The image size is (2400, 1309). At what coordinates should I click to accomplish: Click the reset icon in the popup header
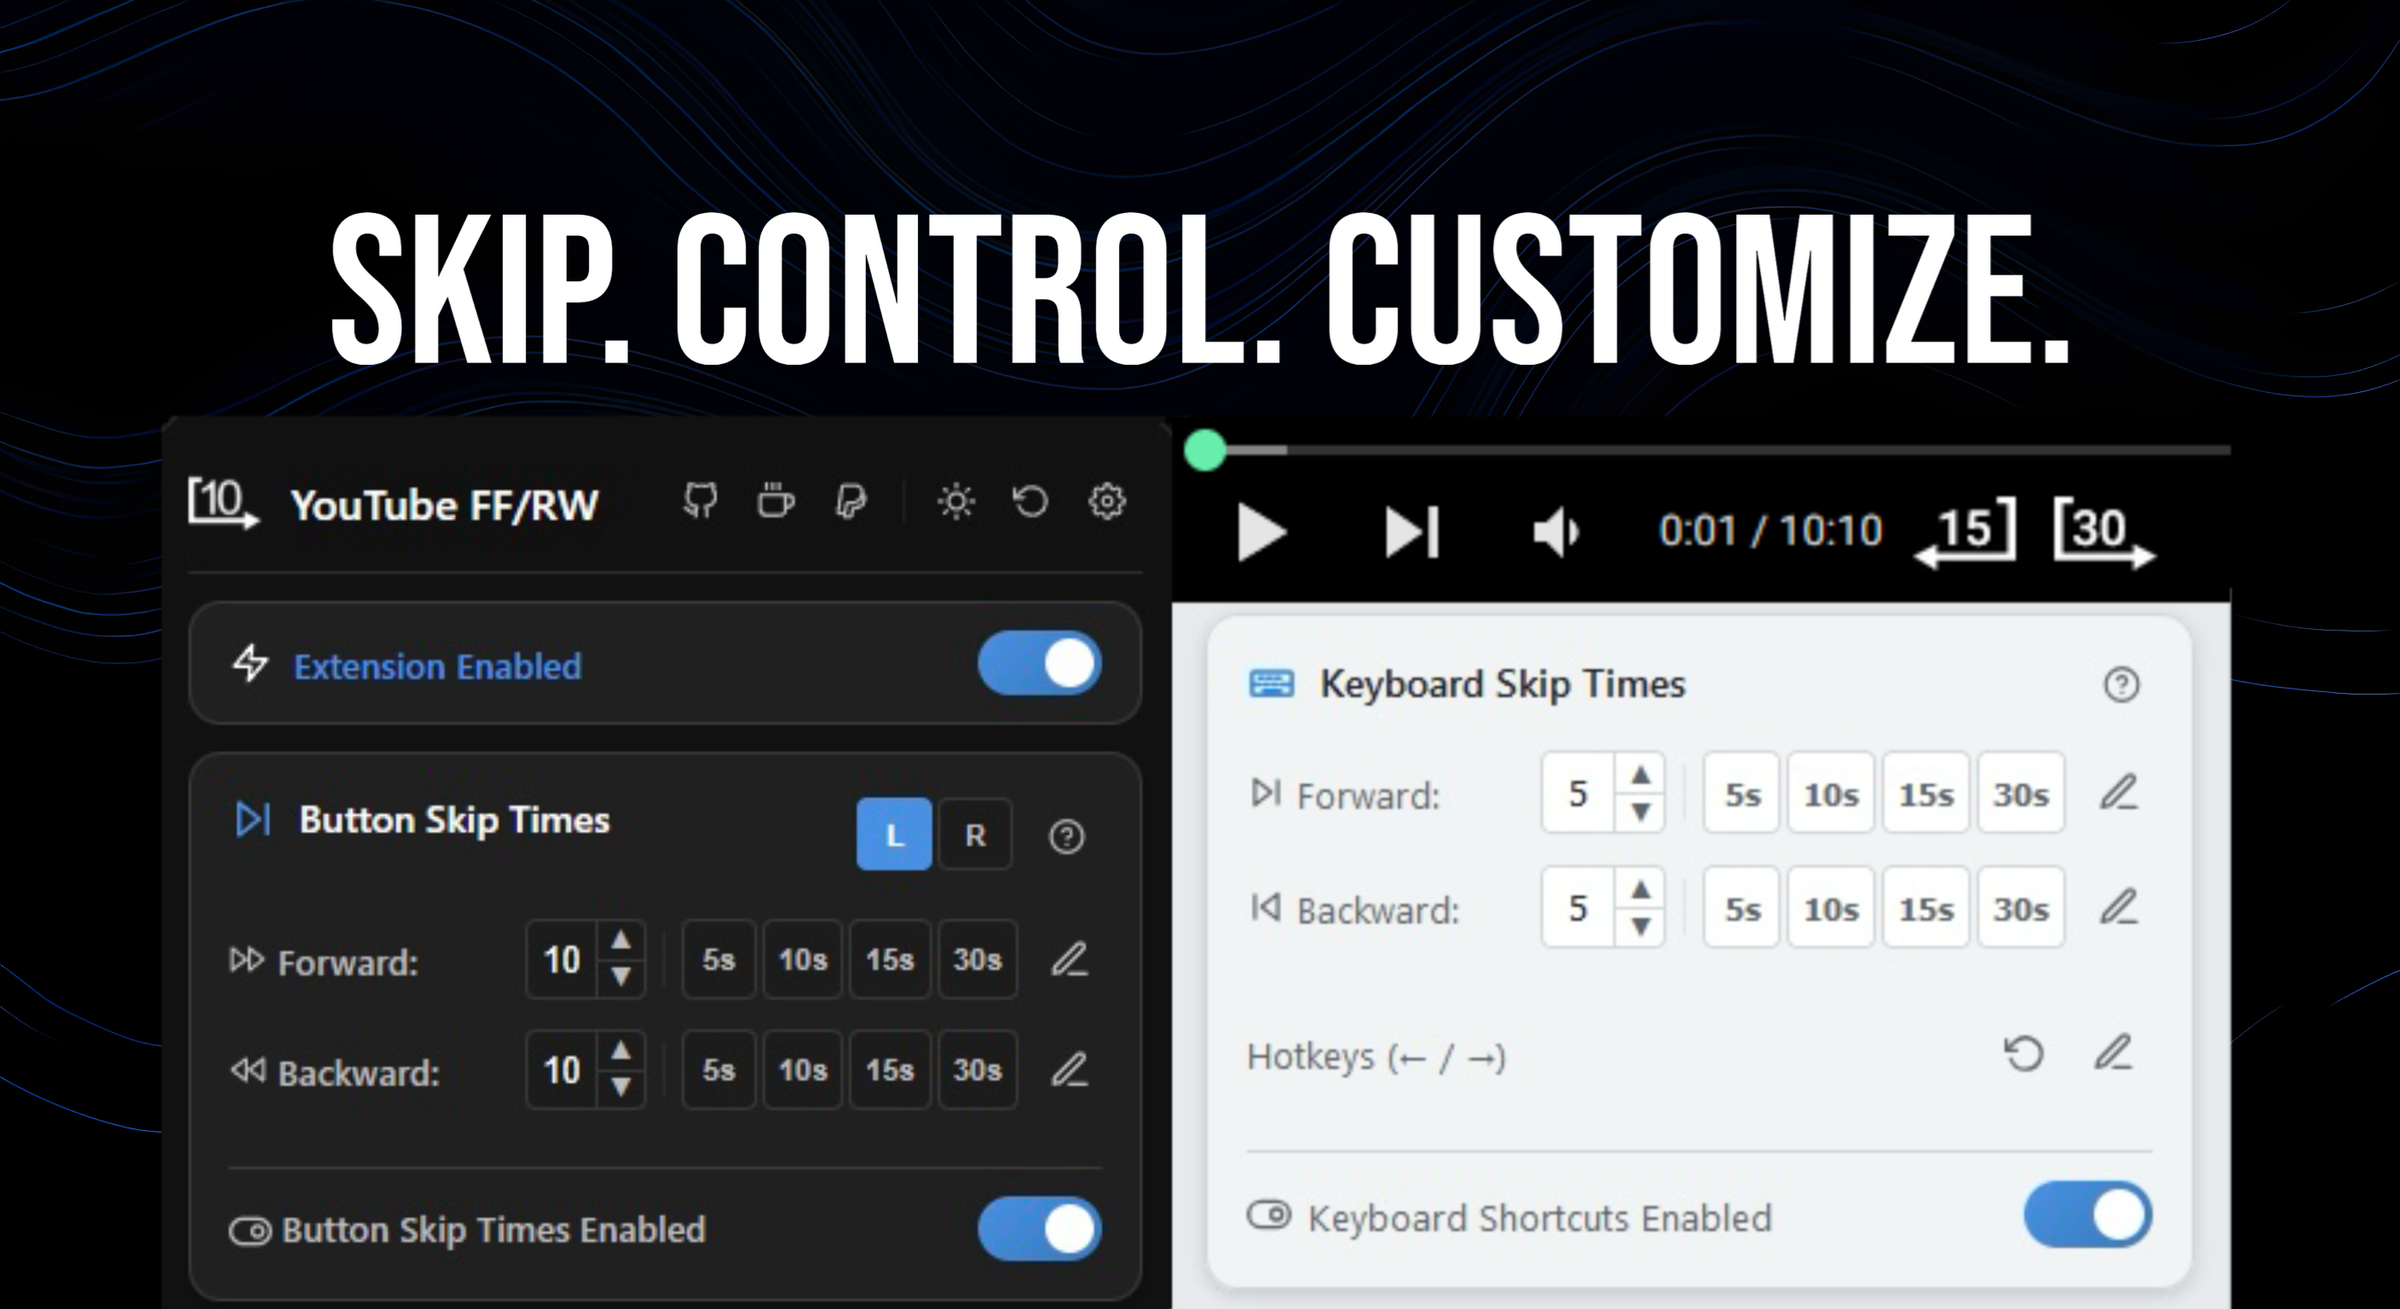tap(1030, 501)
